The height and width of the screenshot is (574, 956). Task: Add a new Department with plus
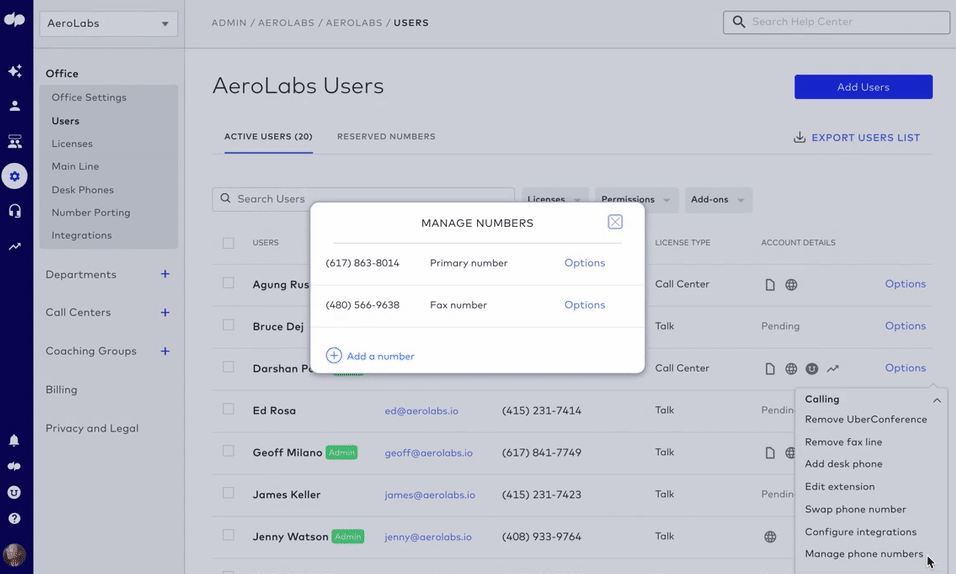tap(165, 274)
